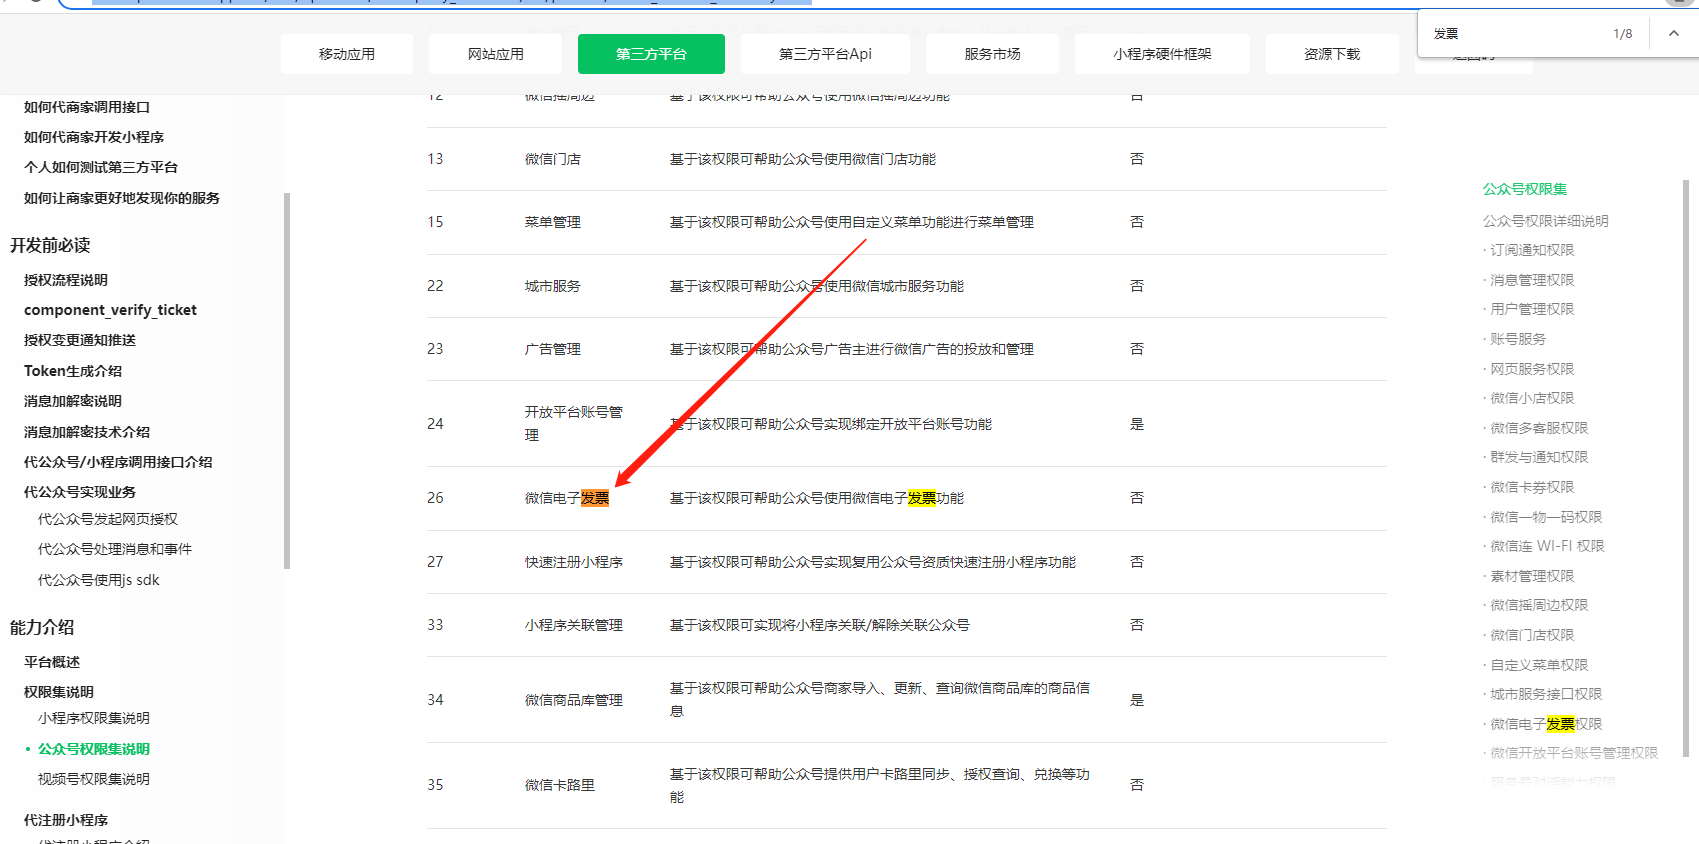Click the 小程序关联管理 table cell
Screen dimensions: 1699x844
574,625
